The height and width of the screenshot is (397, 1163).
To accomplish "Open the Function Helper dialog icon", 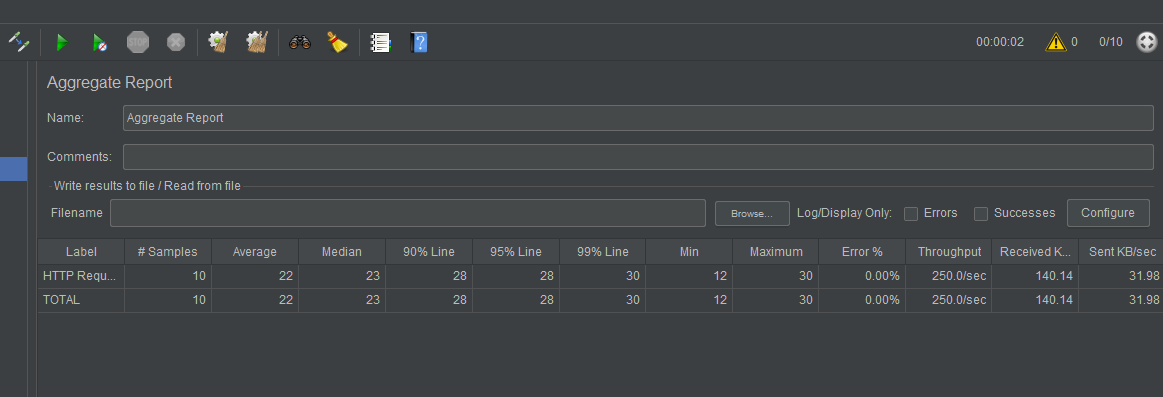I will click(x=380, y=42).
